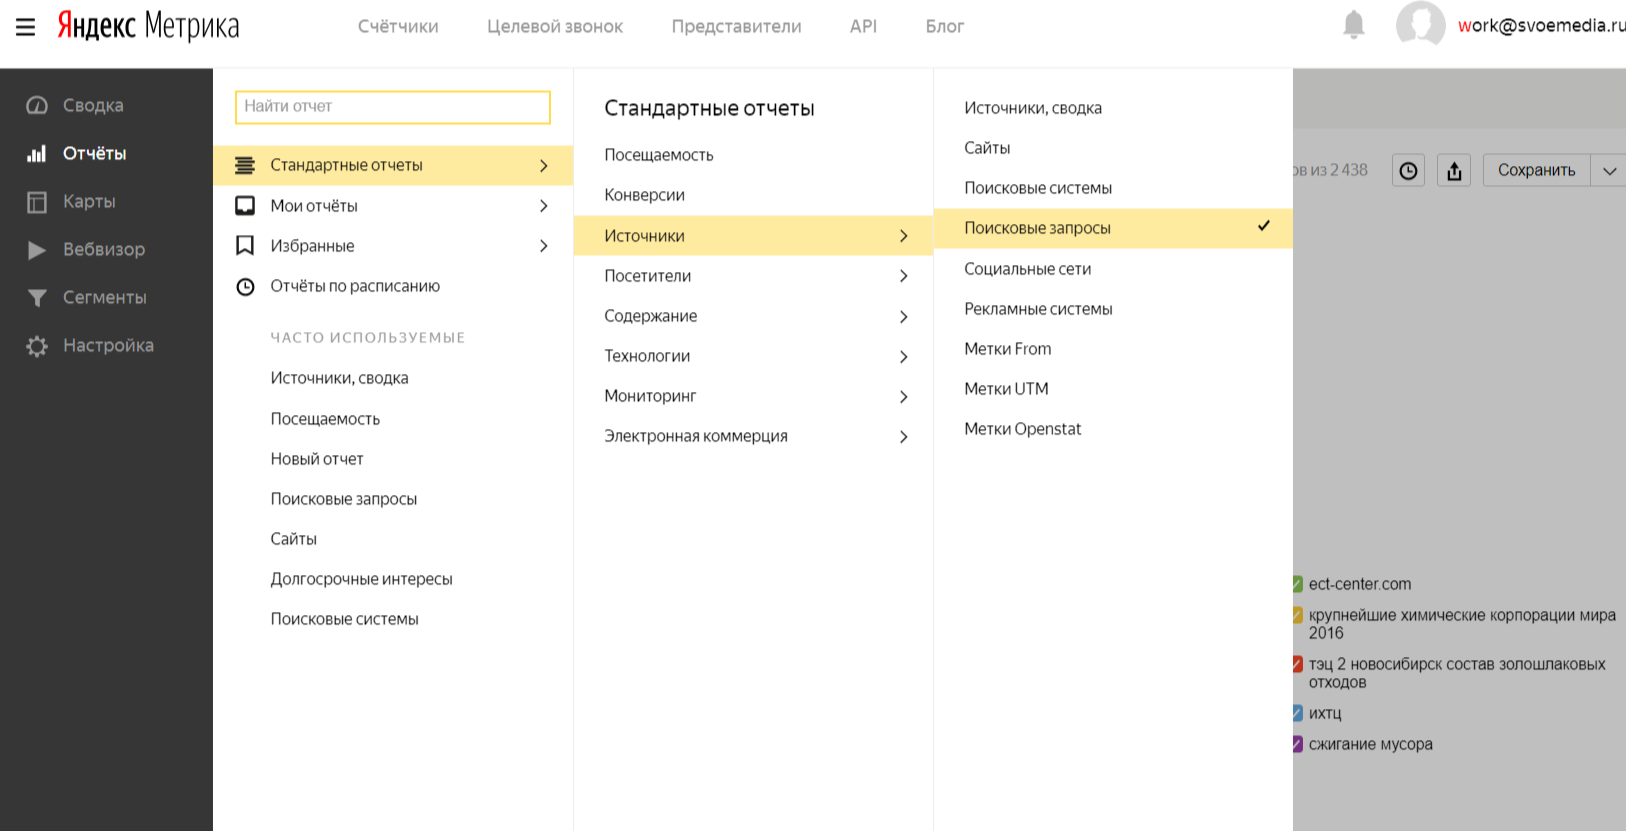1626x831 pixels.
Task: Open the Метки UTM report
Action: [1006, 389]
